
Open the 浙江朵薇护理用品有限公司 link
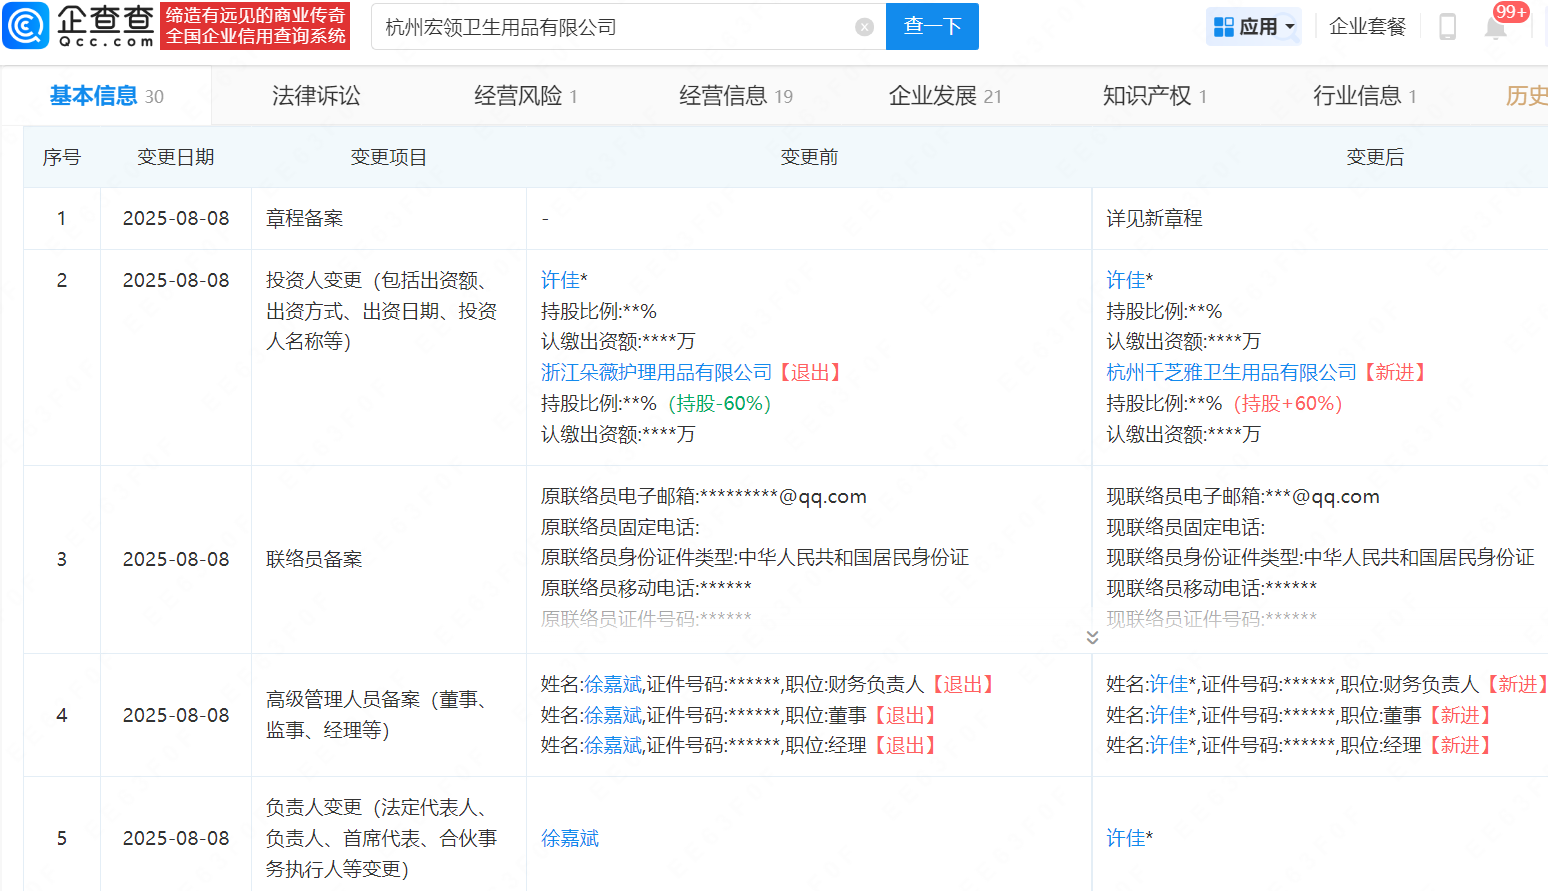pyautogui.click(x=657, y=373)
